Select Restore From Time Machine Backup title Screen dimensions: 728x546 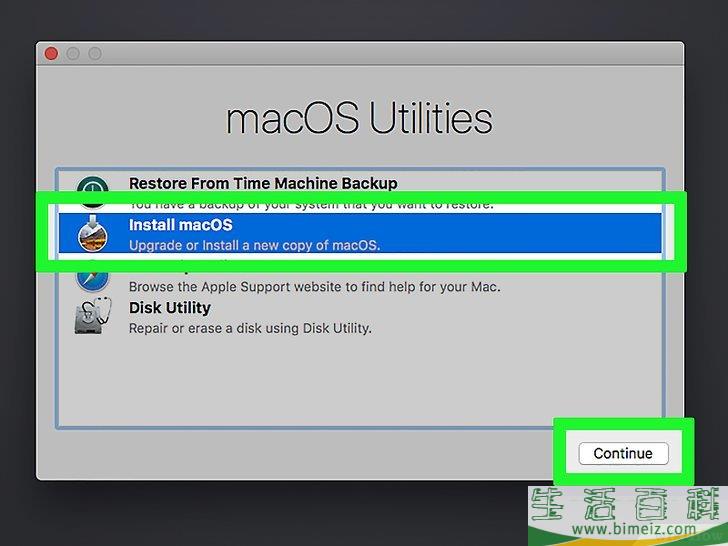click(x=263, y=183)
